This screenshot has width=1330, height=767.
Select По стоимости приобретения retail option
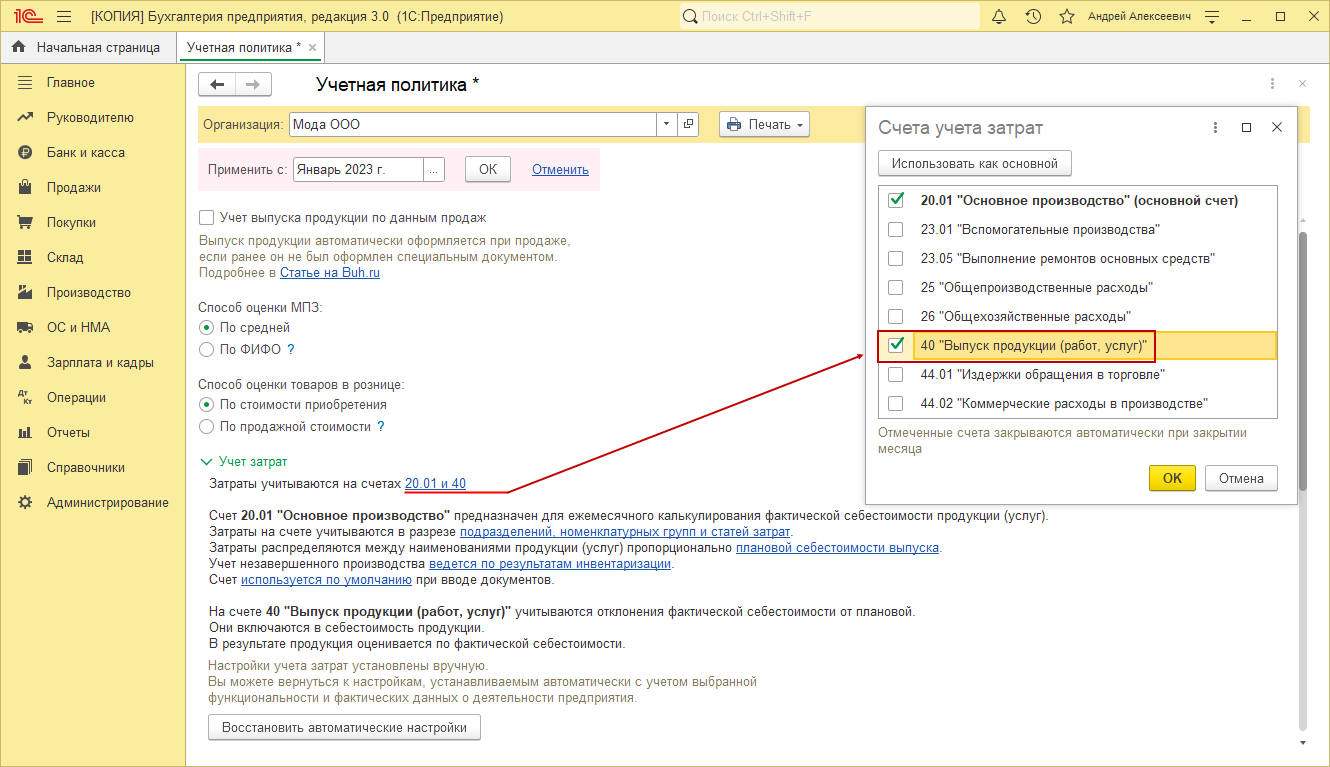(x=207, y=405)
